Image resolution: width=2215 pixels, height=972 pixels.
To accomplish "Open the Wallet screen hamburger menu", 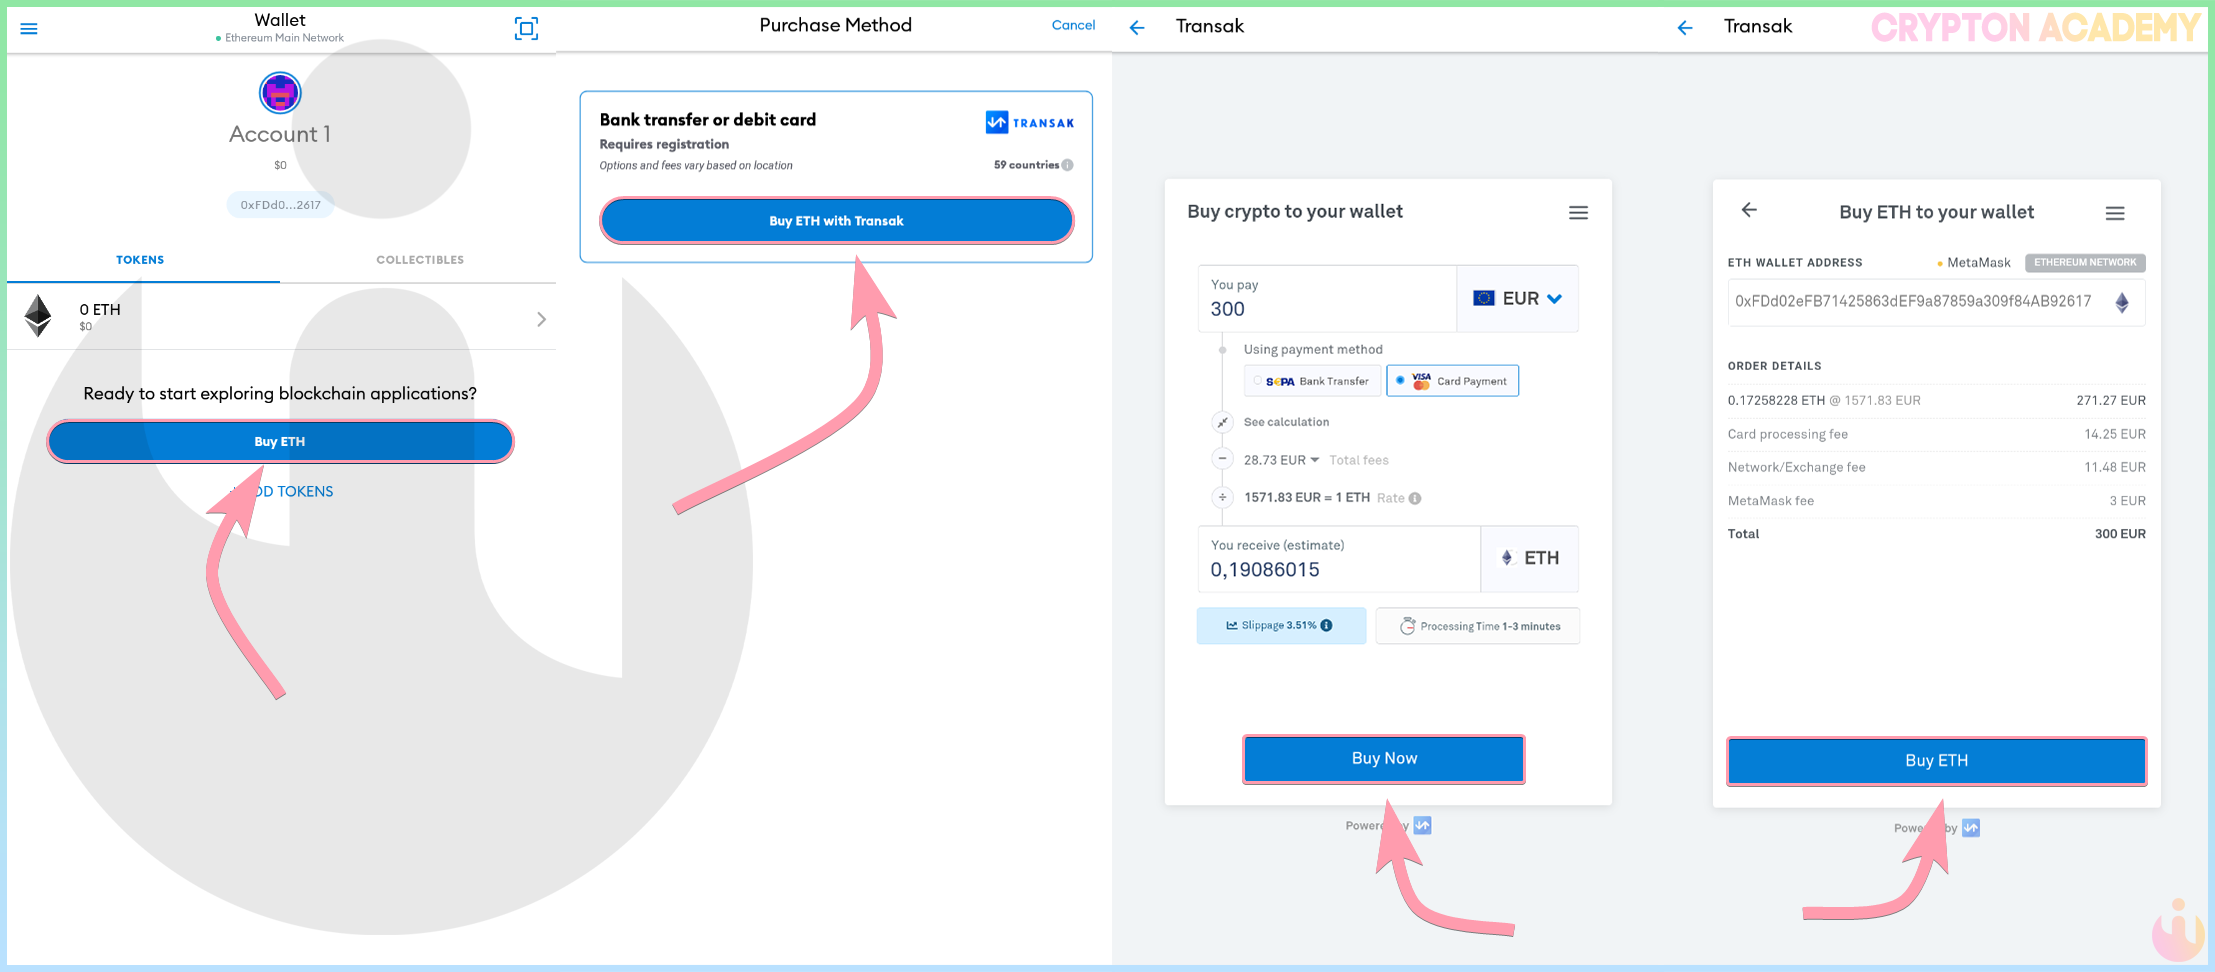I will point(29,29).
